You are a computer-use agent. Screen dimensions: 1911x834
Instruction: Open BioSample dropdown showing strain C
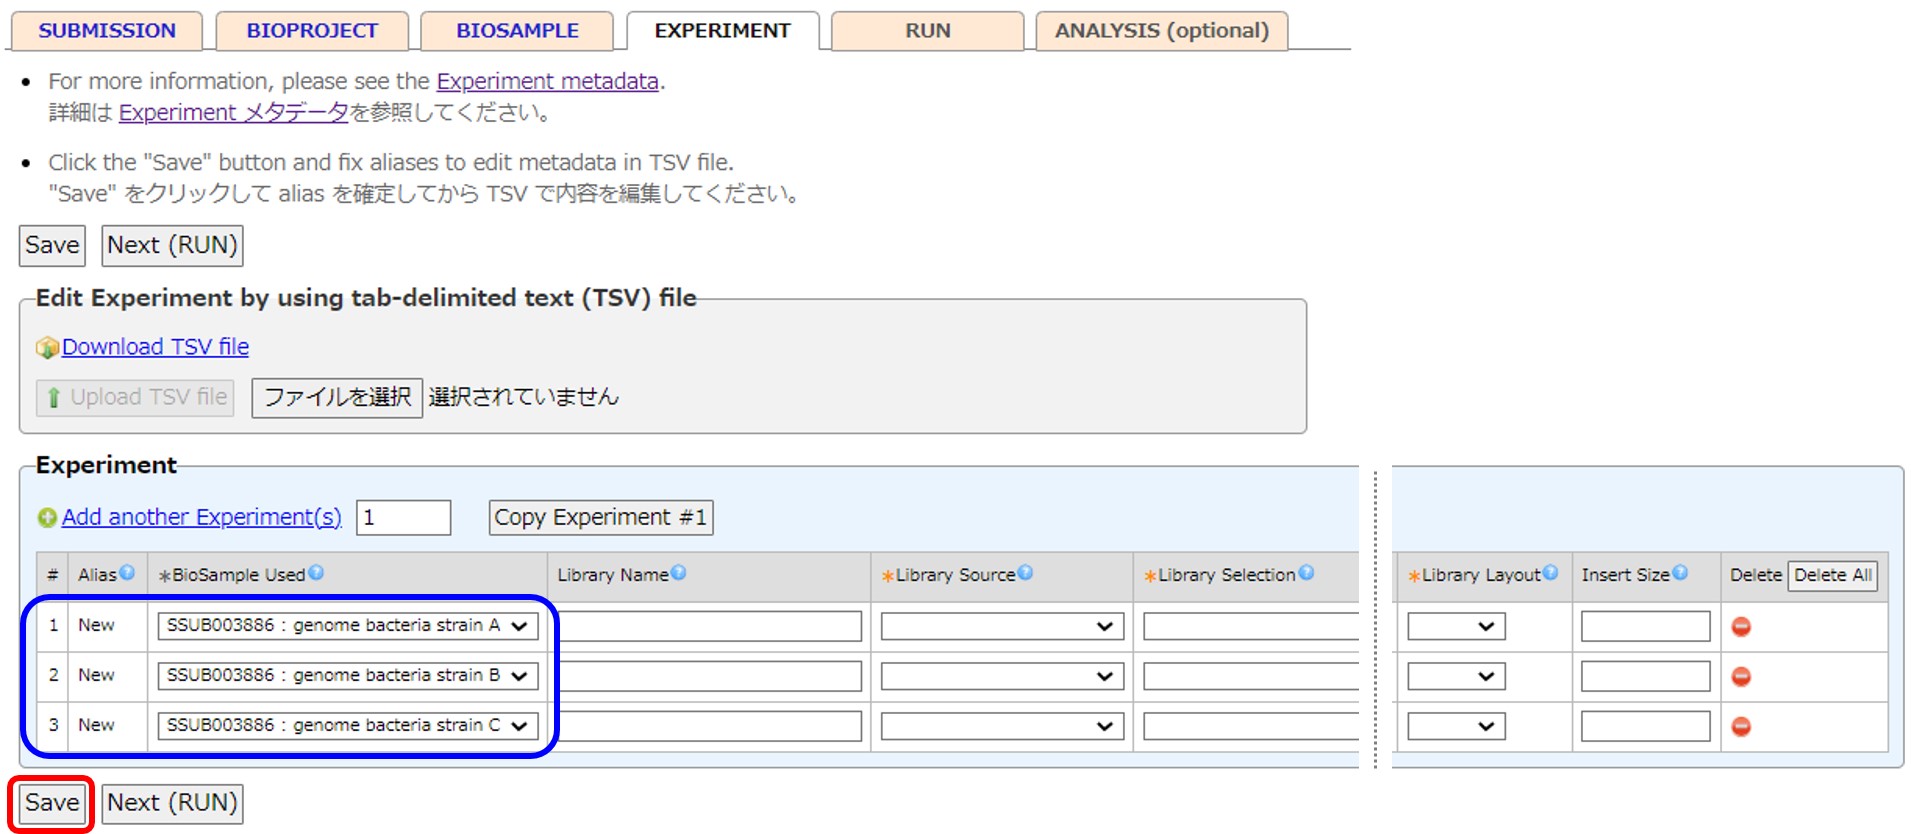tap(347, 726)
